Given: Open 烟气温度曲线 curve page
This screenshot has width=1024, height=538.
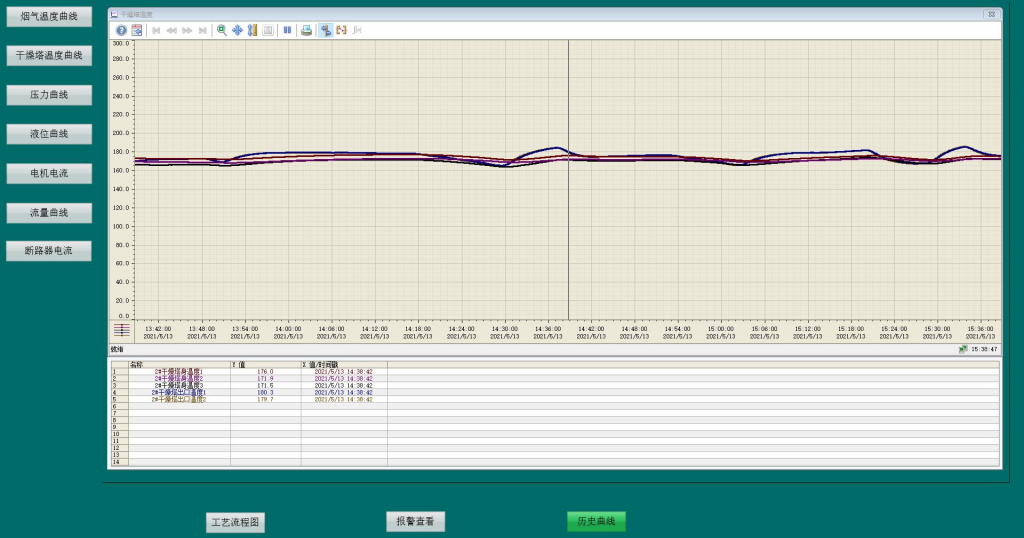Looking at the screenshot, I should (x=49, y=16).
